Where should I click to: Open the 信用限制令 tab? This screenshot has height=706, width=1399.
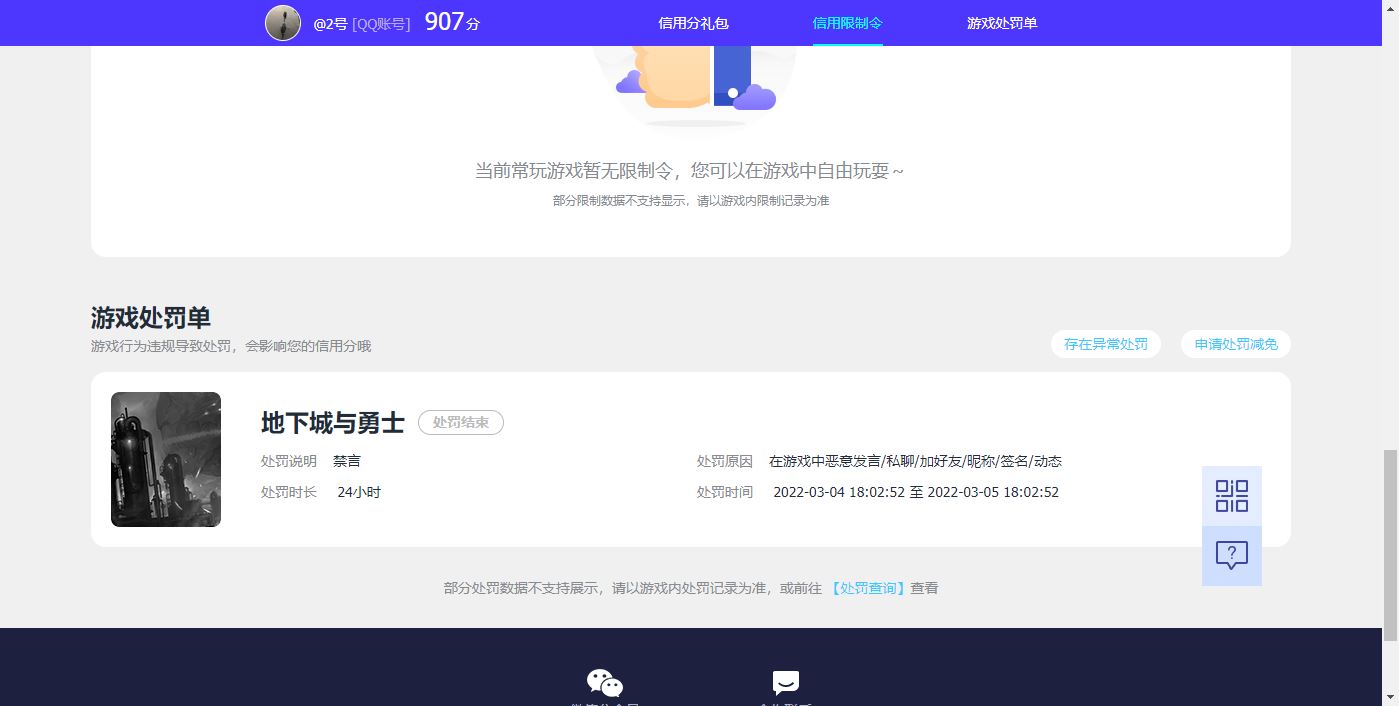847,22
